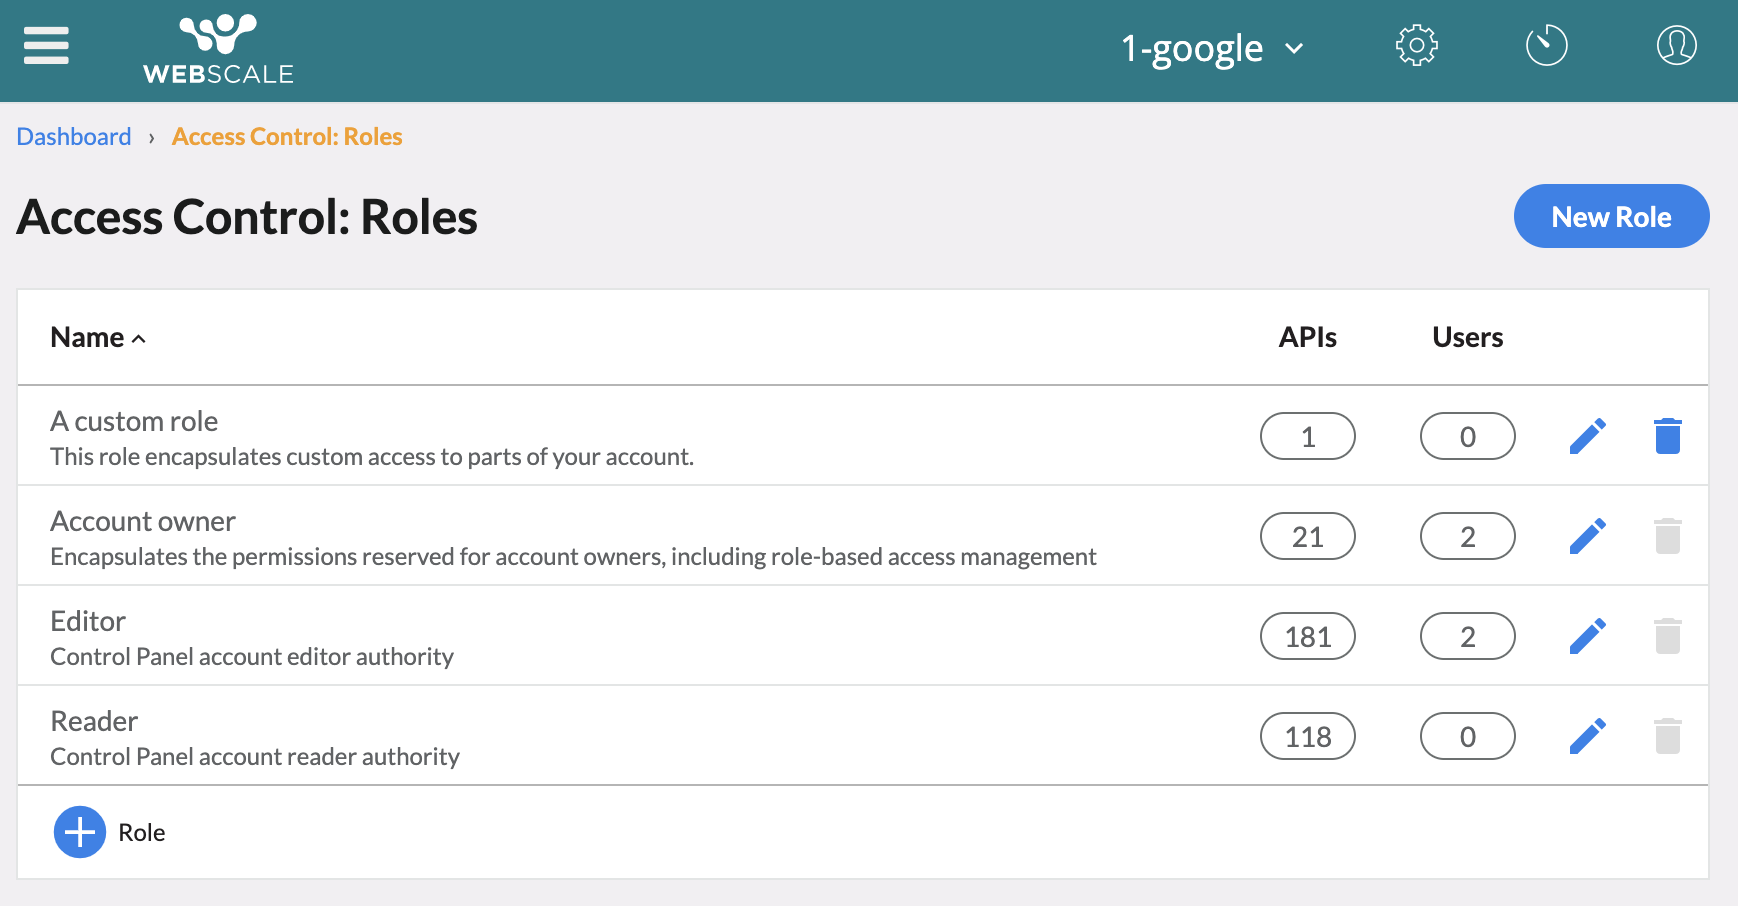
Task: Edit the Reader role
Action: 1587,736
